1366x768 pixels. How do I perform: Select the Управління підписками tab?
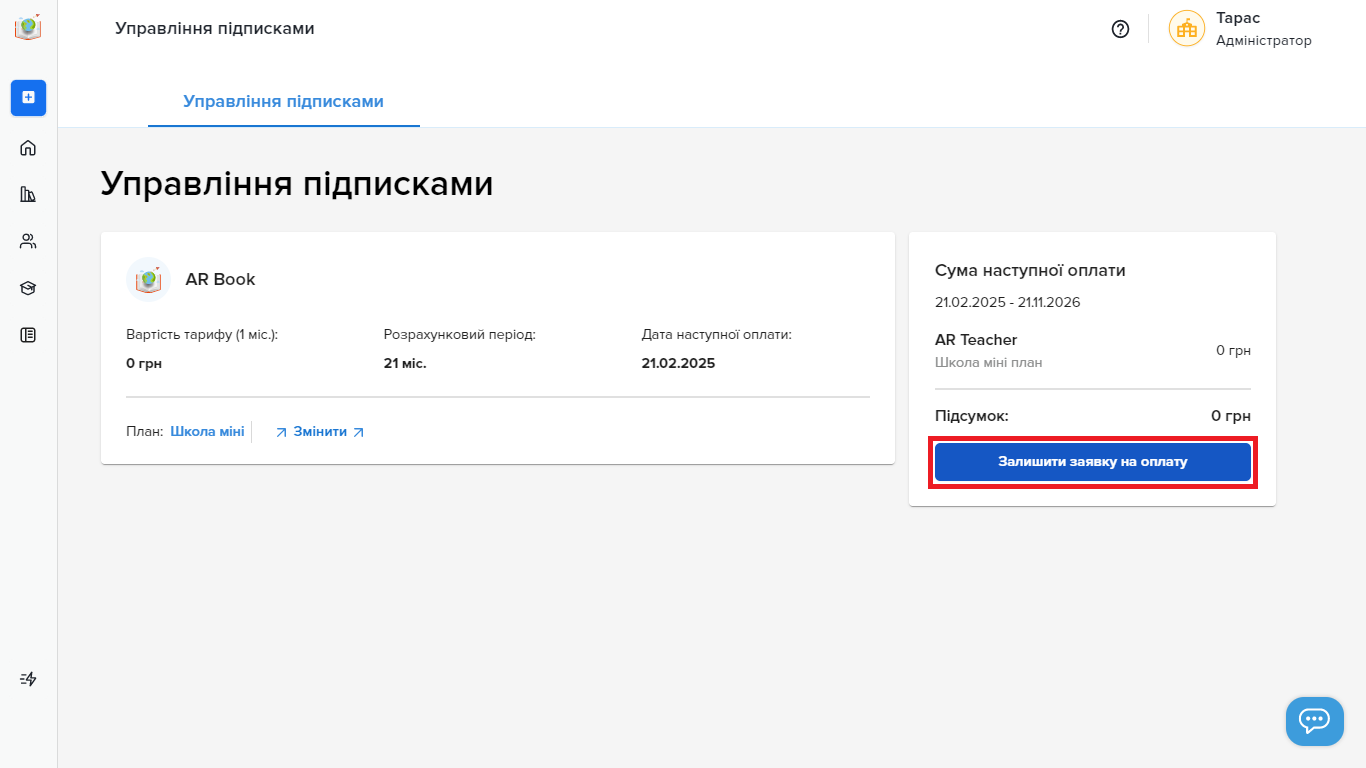tap(284, 102)
